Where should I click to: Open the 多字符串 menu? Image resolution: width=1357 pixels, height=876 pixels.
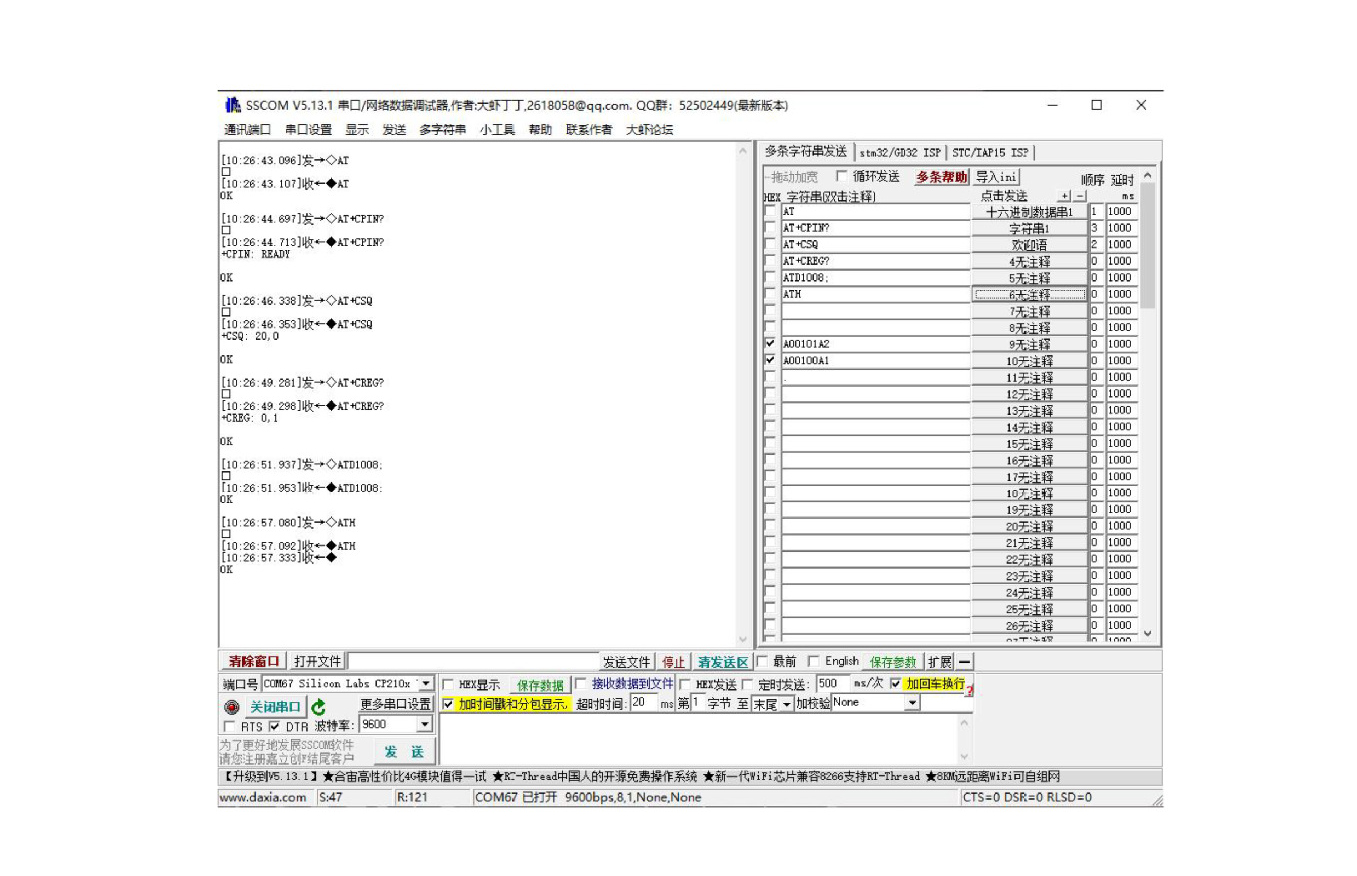tap(442, 130)
